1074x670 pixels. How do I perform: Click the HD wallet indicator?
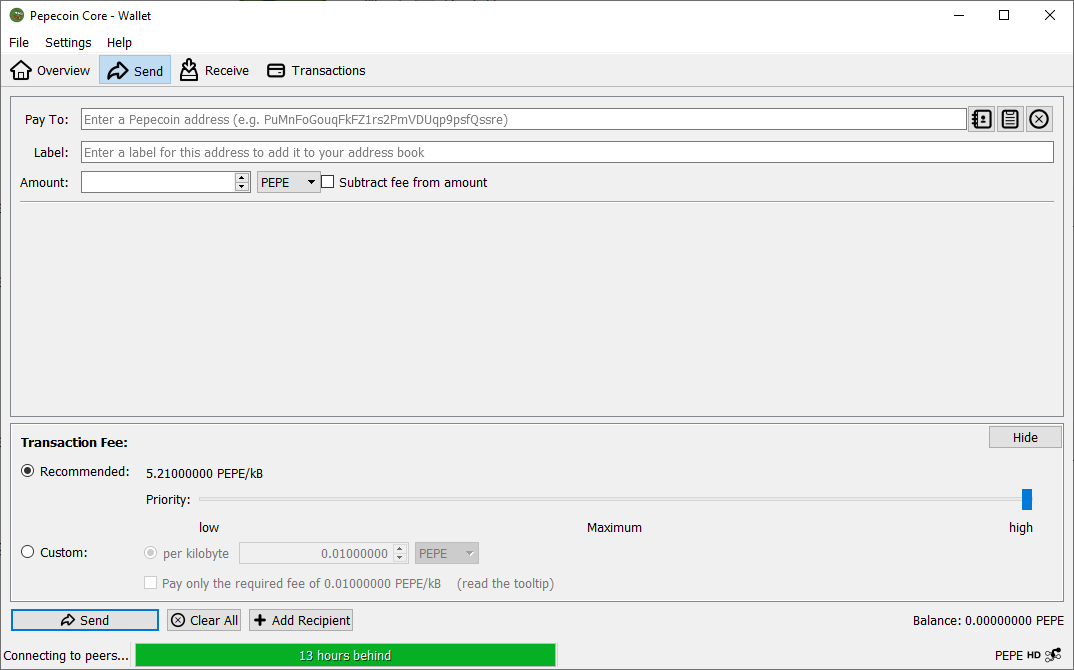[x=1033, y=655]
